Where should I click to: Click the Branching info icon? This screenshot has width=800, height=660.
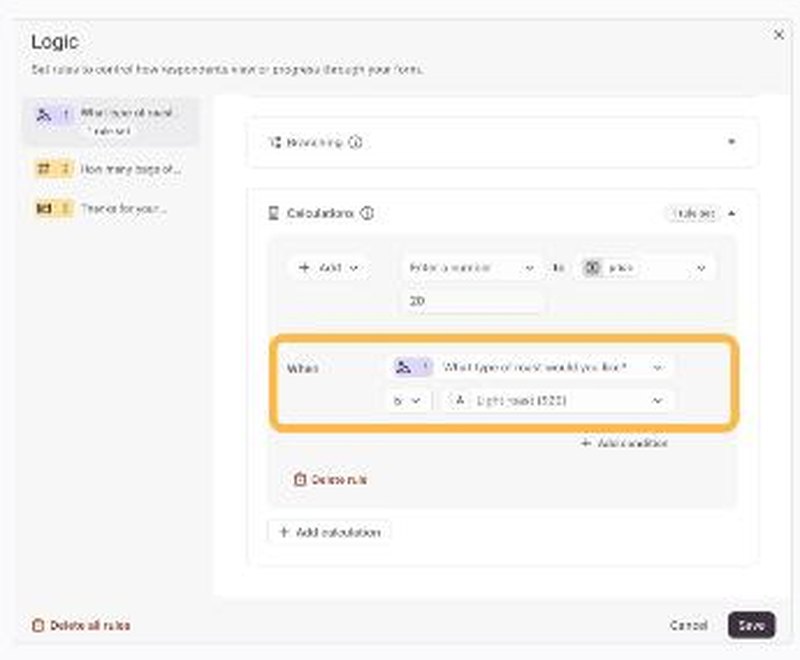355,142
